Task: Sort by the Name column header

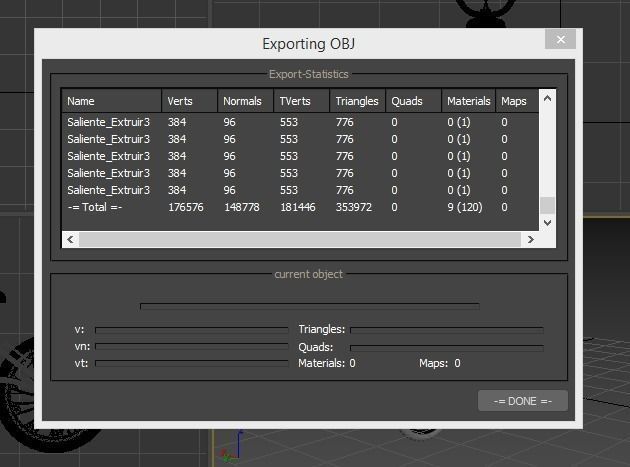Action: coord(112,101)
